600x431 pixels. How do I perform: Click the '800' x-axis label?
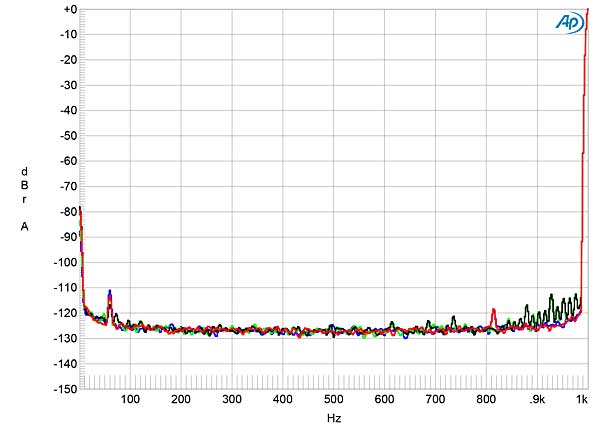(486, 399)
